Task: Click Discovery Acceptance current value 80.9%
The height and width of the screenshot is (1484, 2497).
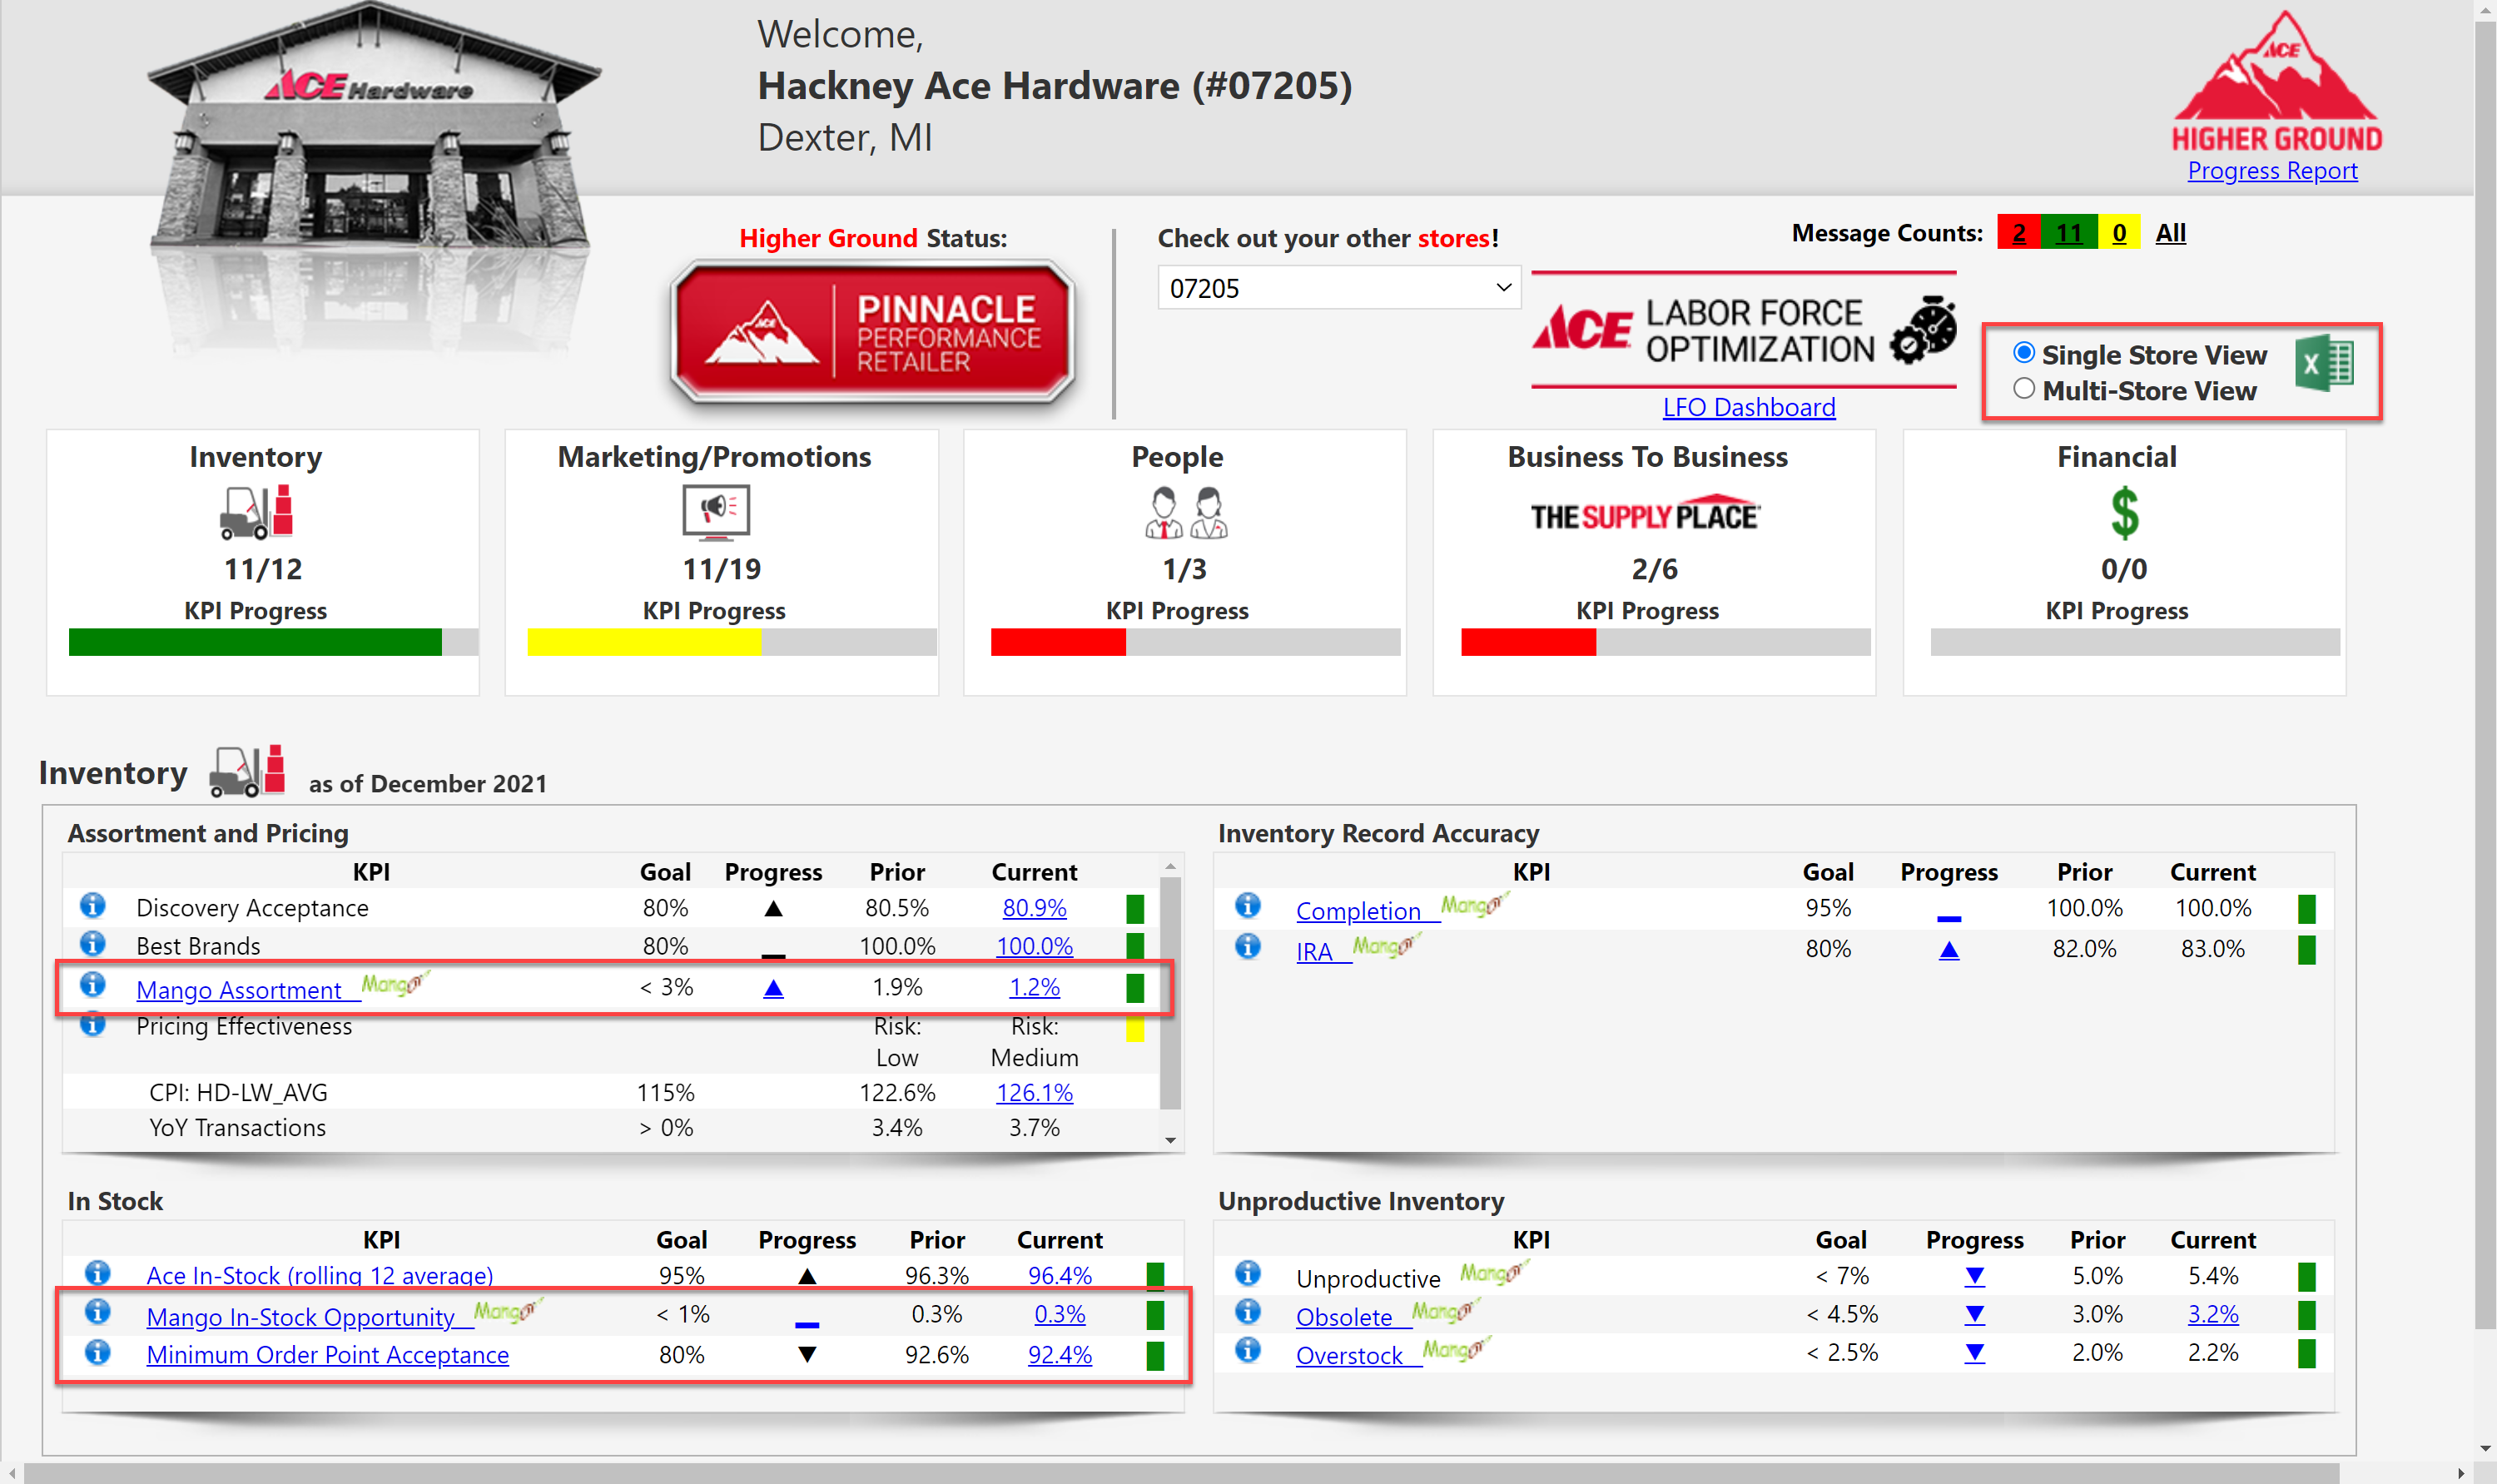Action: point(1034,907)
